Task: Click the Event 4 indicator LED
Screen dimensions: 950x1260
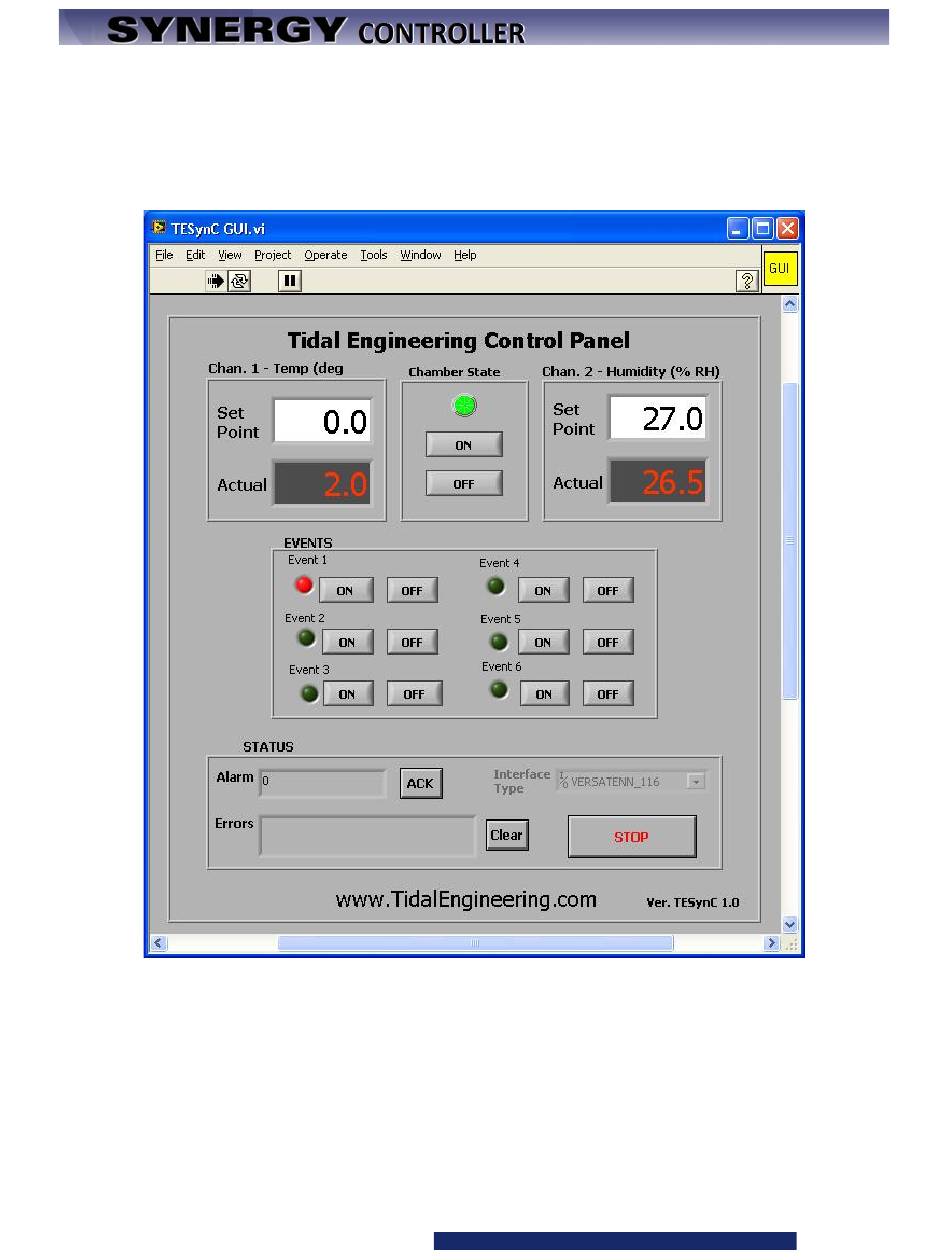Action: pyautogui.click(x=495, y=586)
